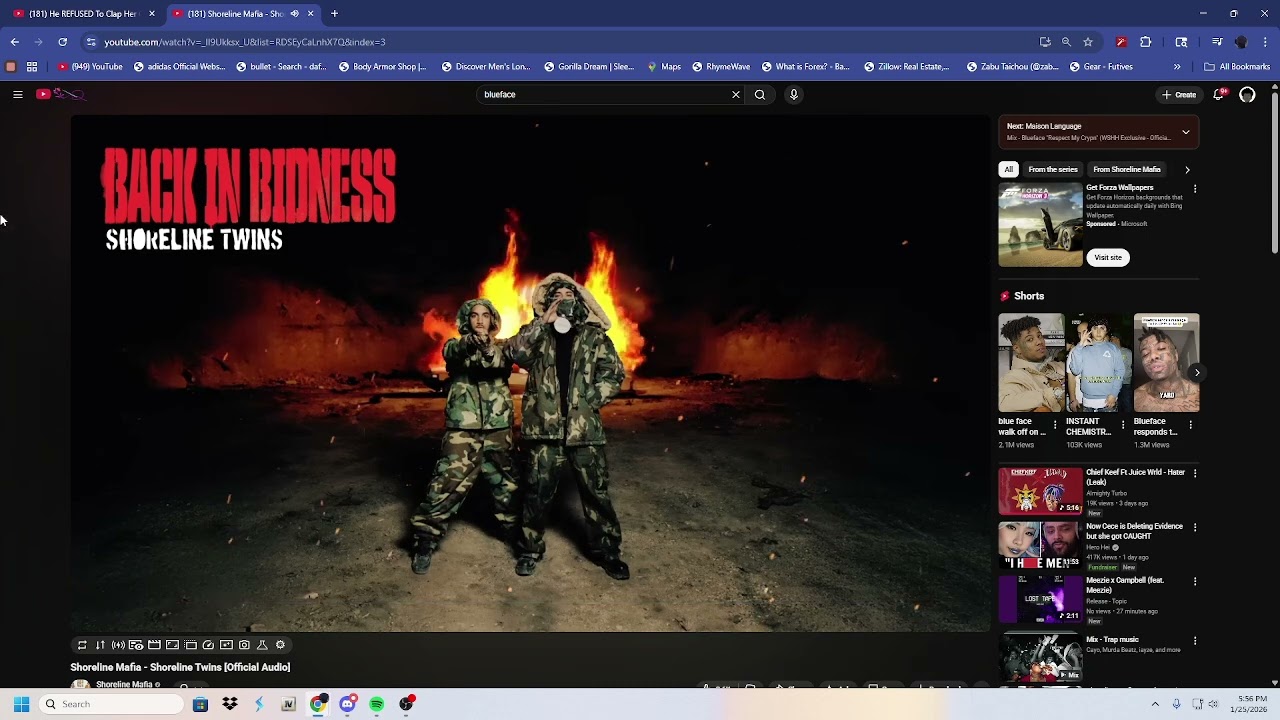Click Visit site on Forza ad
Image resolution: width=1280 pixels, height=720 pixels.
click(1108, 257)
